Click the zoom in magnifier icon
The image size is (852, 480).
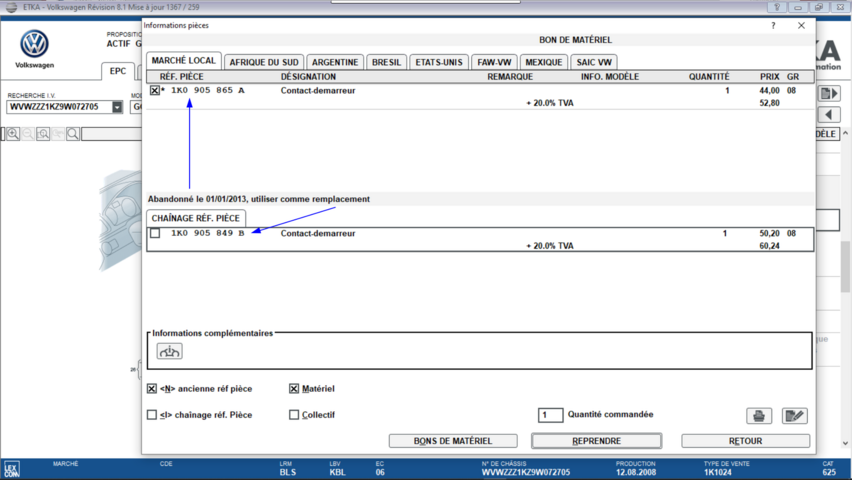[13, 134]
